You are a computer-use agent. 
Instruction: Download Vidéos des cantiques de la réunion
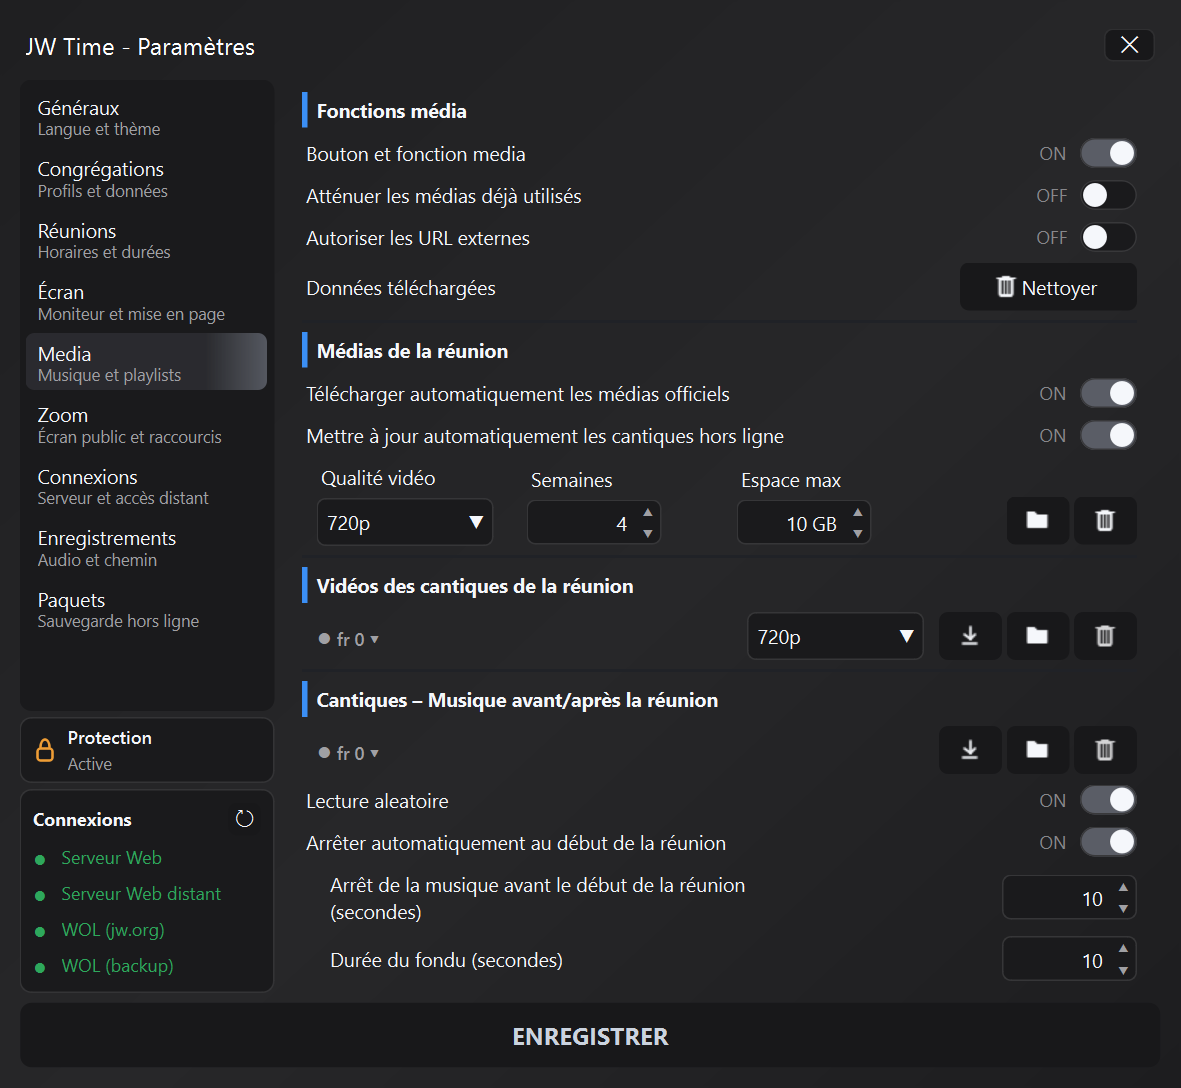pyautogui.click(x=969, y=636)
